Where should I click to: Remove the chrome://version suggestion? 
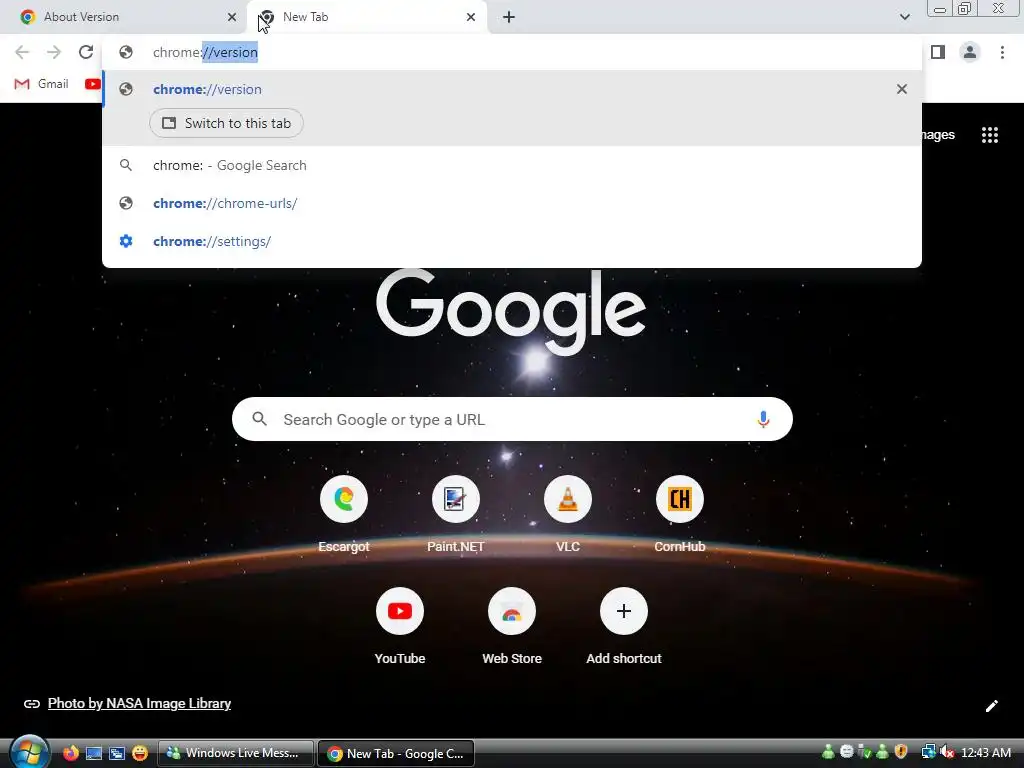coord(902,89)
